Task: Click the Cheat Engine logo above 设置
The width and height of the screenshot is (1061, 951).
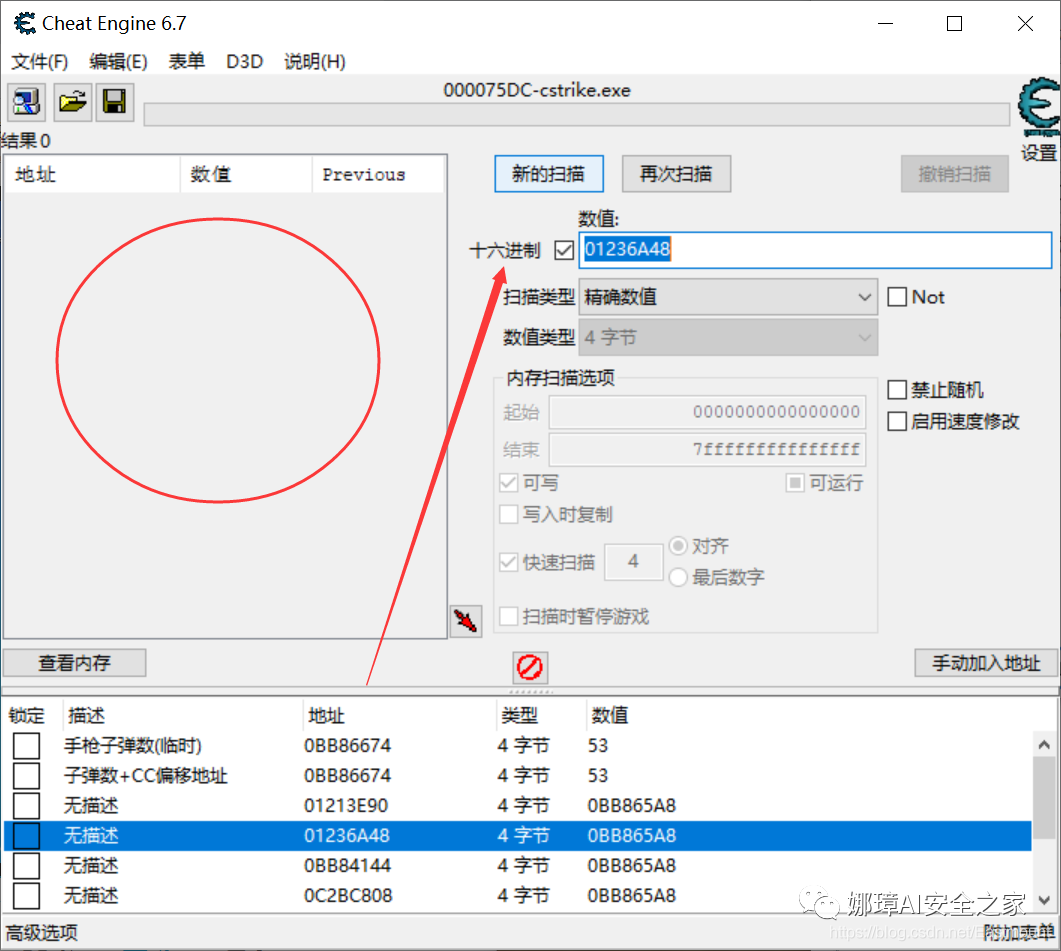Action: (1039, 106)
